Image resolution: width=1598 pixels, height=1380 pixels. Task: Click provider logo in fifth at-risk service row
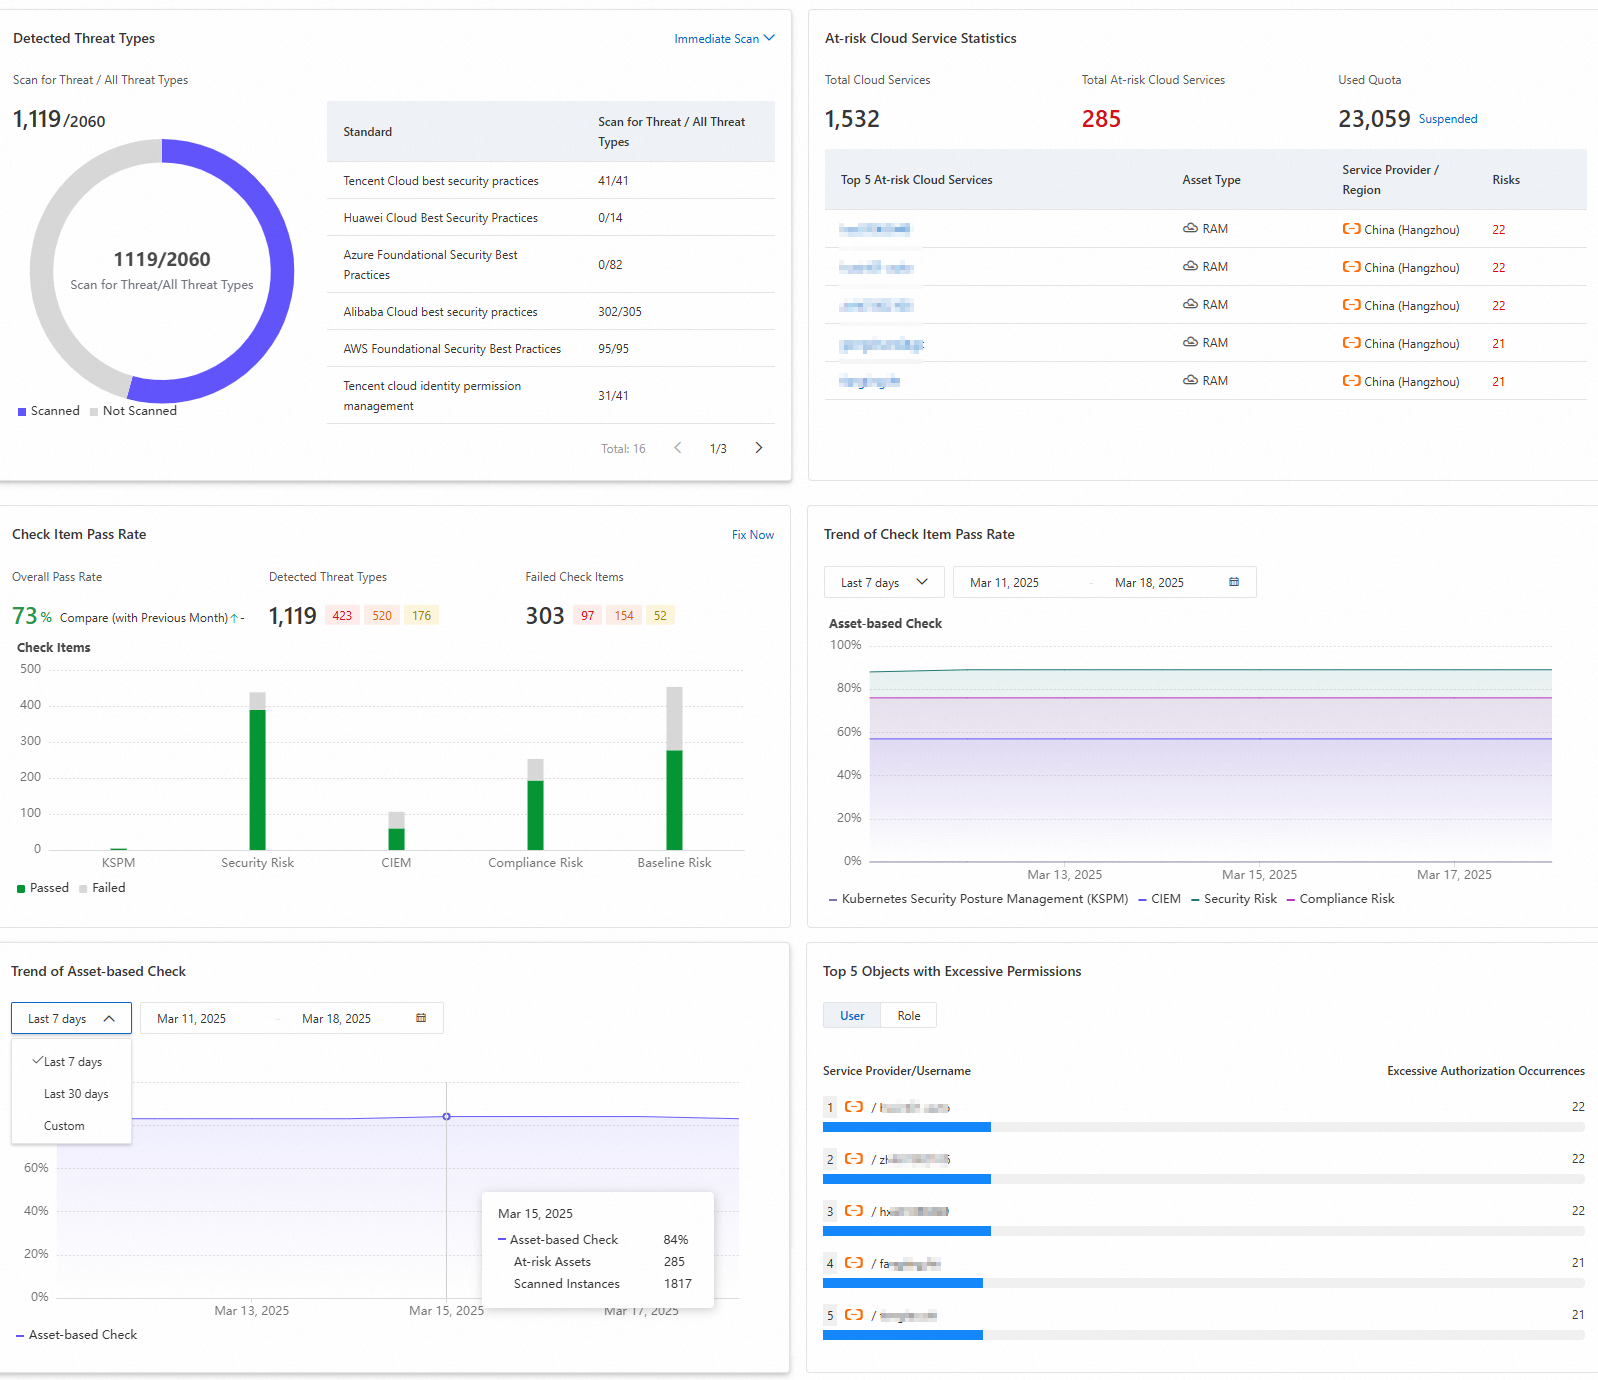click(1351, 381)
